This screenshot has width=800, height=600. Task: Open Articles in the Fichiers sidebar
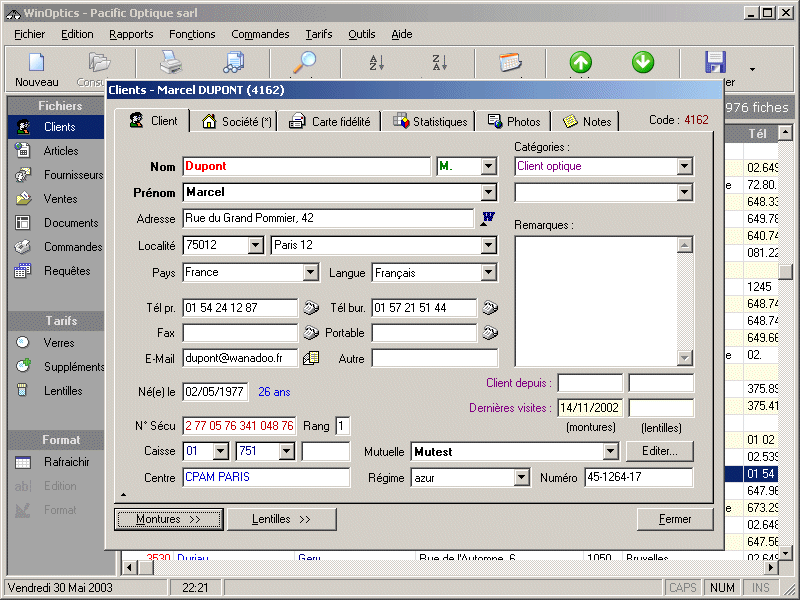pyautogui.click(x=60, y=151)
